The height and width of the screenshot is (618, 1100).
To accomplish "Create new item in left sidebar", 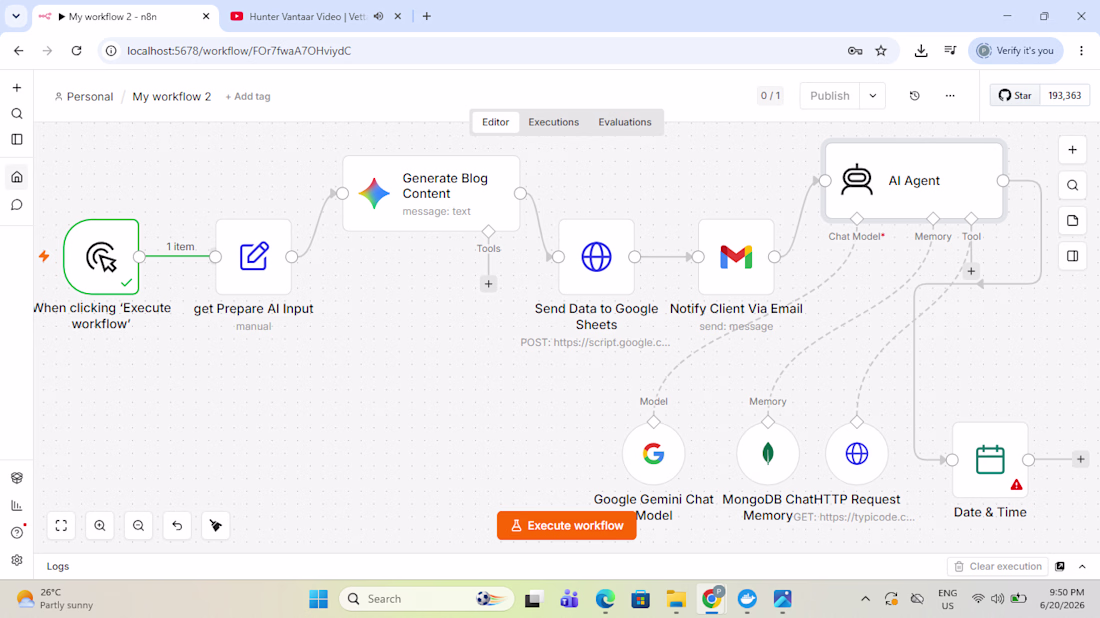I will (17, 88).
